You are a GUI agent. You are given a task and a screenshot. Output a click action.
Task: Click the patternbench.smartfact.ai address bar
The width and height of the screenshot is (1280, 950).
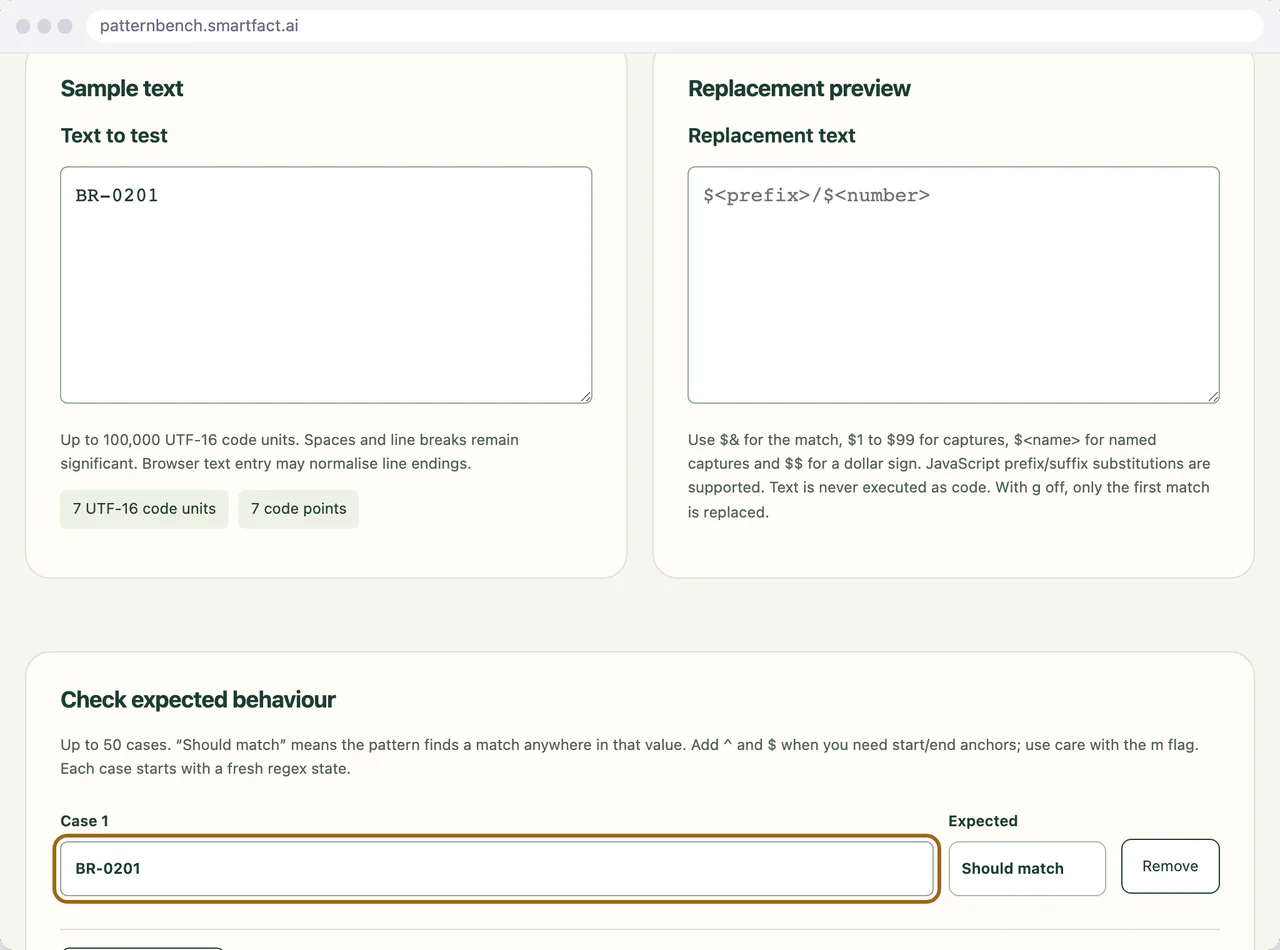tap(675, 26)
